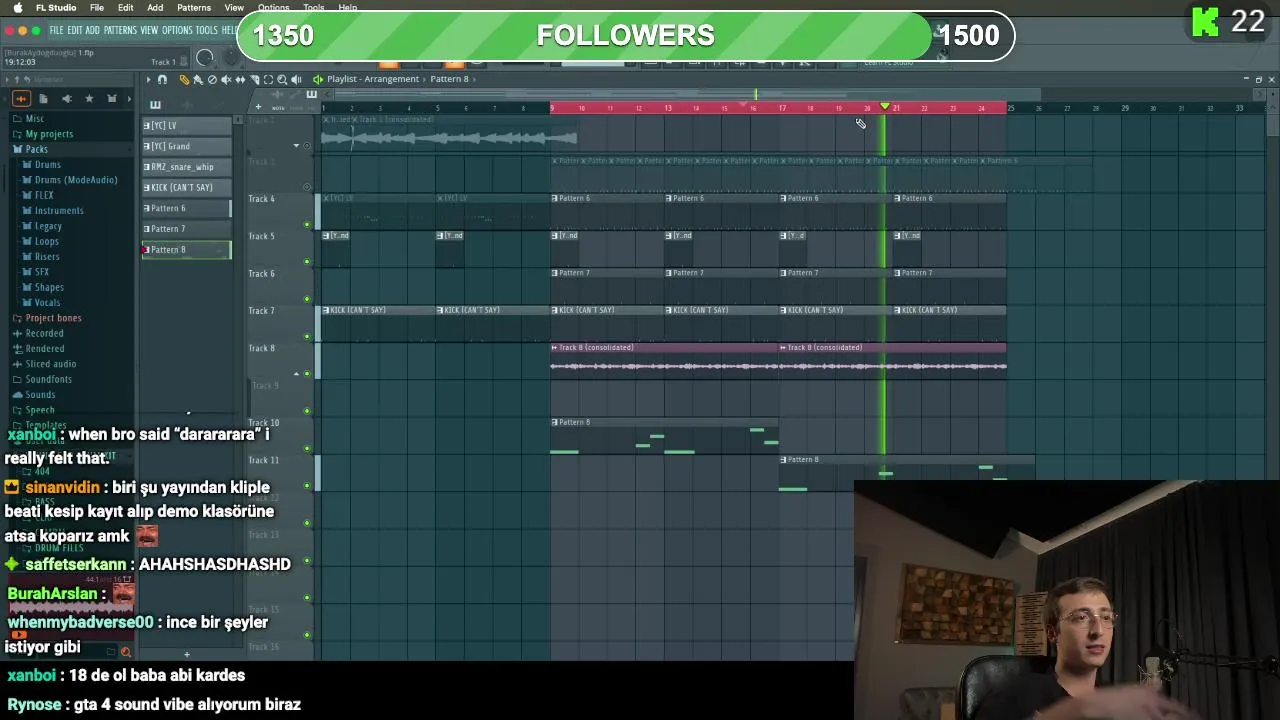Open the FL Studio application menu
1280x720 pixels.
coord(56,7)
